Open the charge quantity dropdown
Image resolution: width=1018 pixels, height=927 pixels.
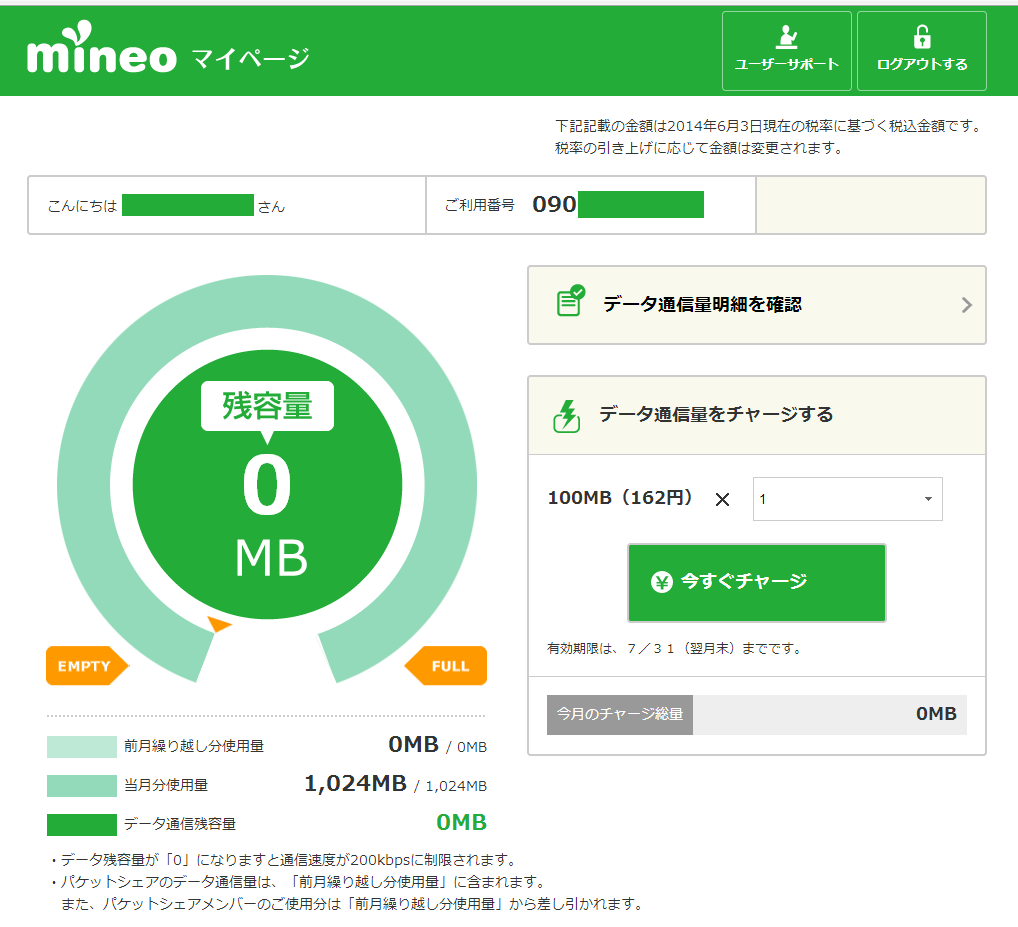coord(847,499)
